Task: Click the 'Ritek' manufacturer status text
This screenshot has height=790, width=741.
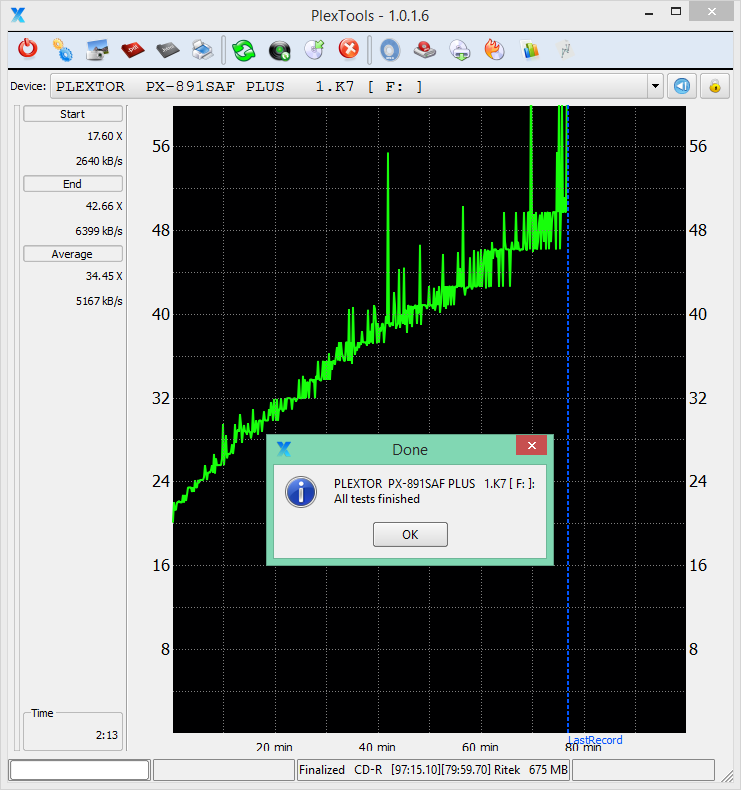Action: tap(507, 770)
